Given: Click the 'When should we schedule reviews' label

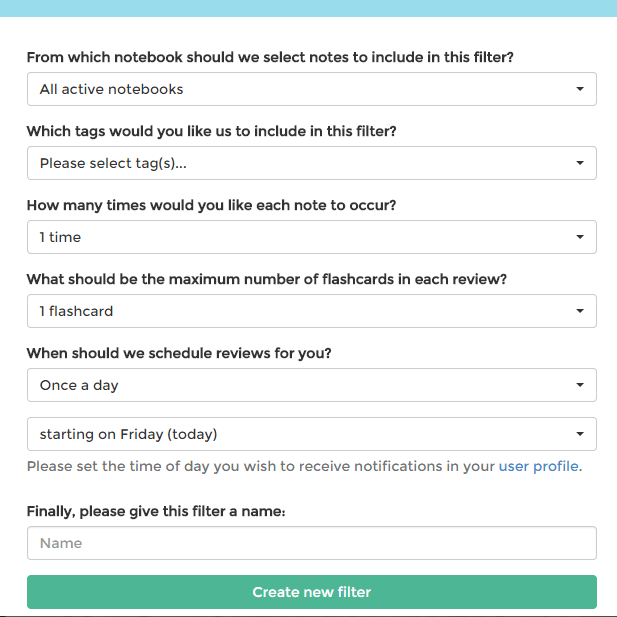Looking at the screenshot, I should coord(179,353).
